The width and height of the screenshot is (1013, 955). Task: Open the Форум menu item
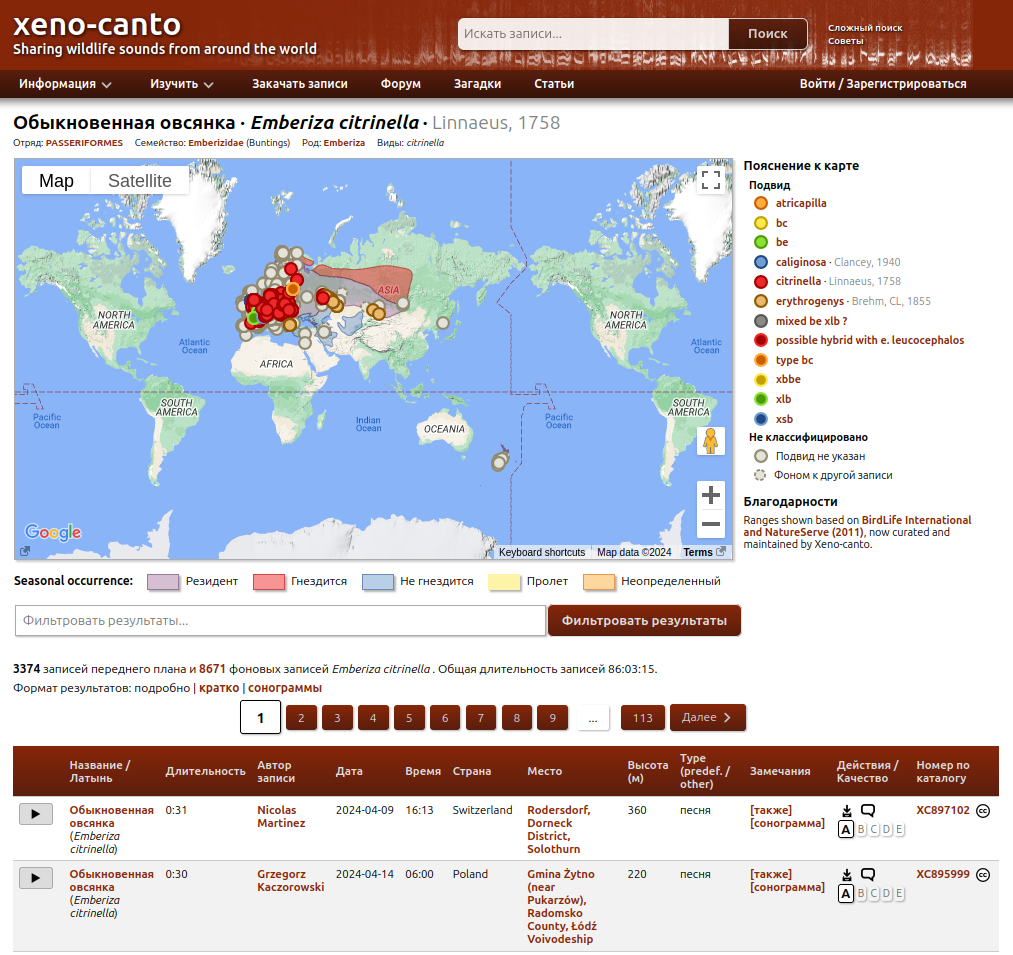point(401,84)
